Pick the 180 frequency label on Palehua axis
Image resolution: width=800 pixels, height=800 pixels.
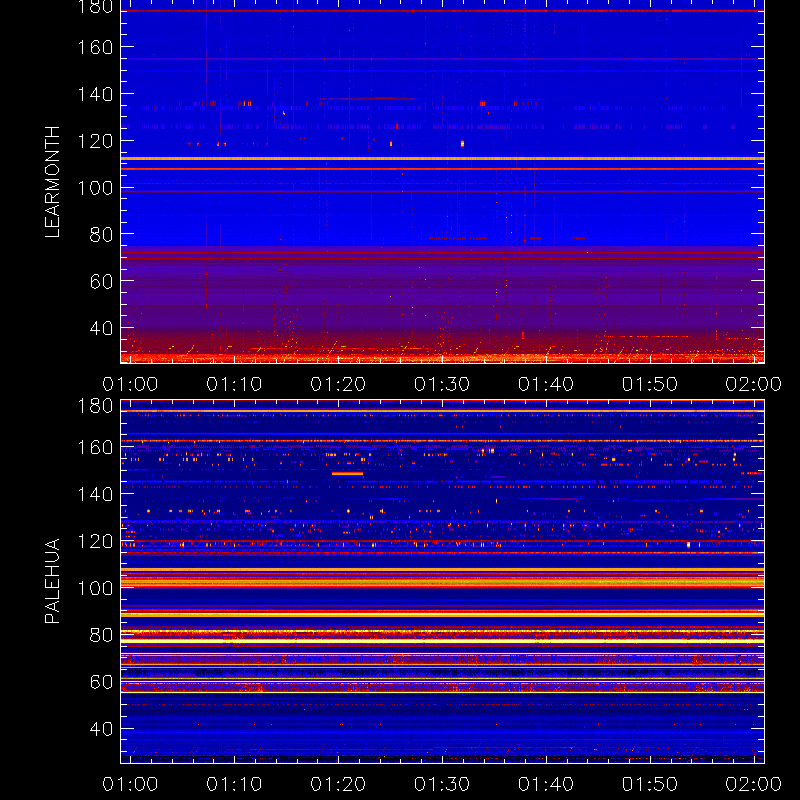pyautogui.click(x=95, y=406)
